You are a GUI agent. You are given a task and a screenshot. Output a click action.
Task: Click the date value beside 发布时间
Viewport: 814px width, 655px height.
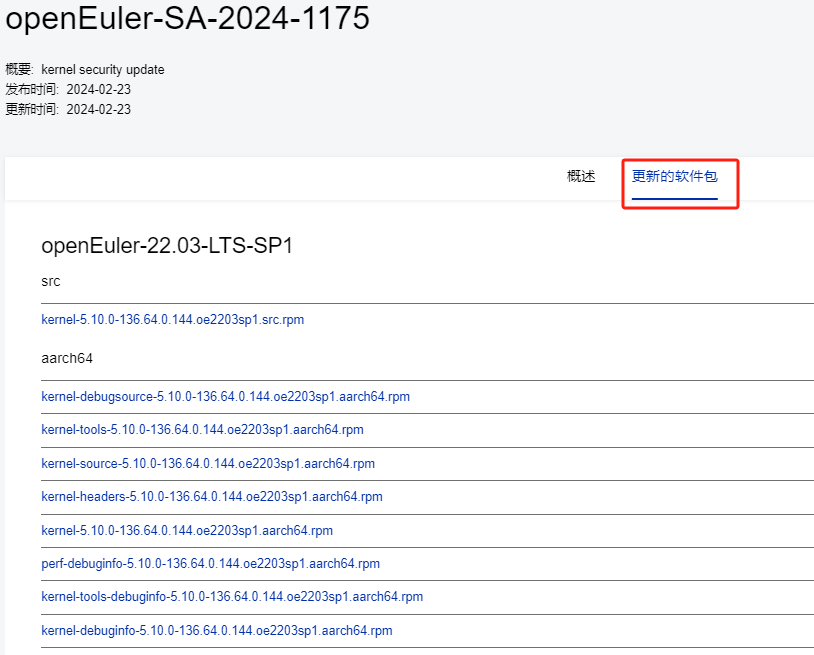click(98, 90)
